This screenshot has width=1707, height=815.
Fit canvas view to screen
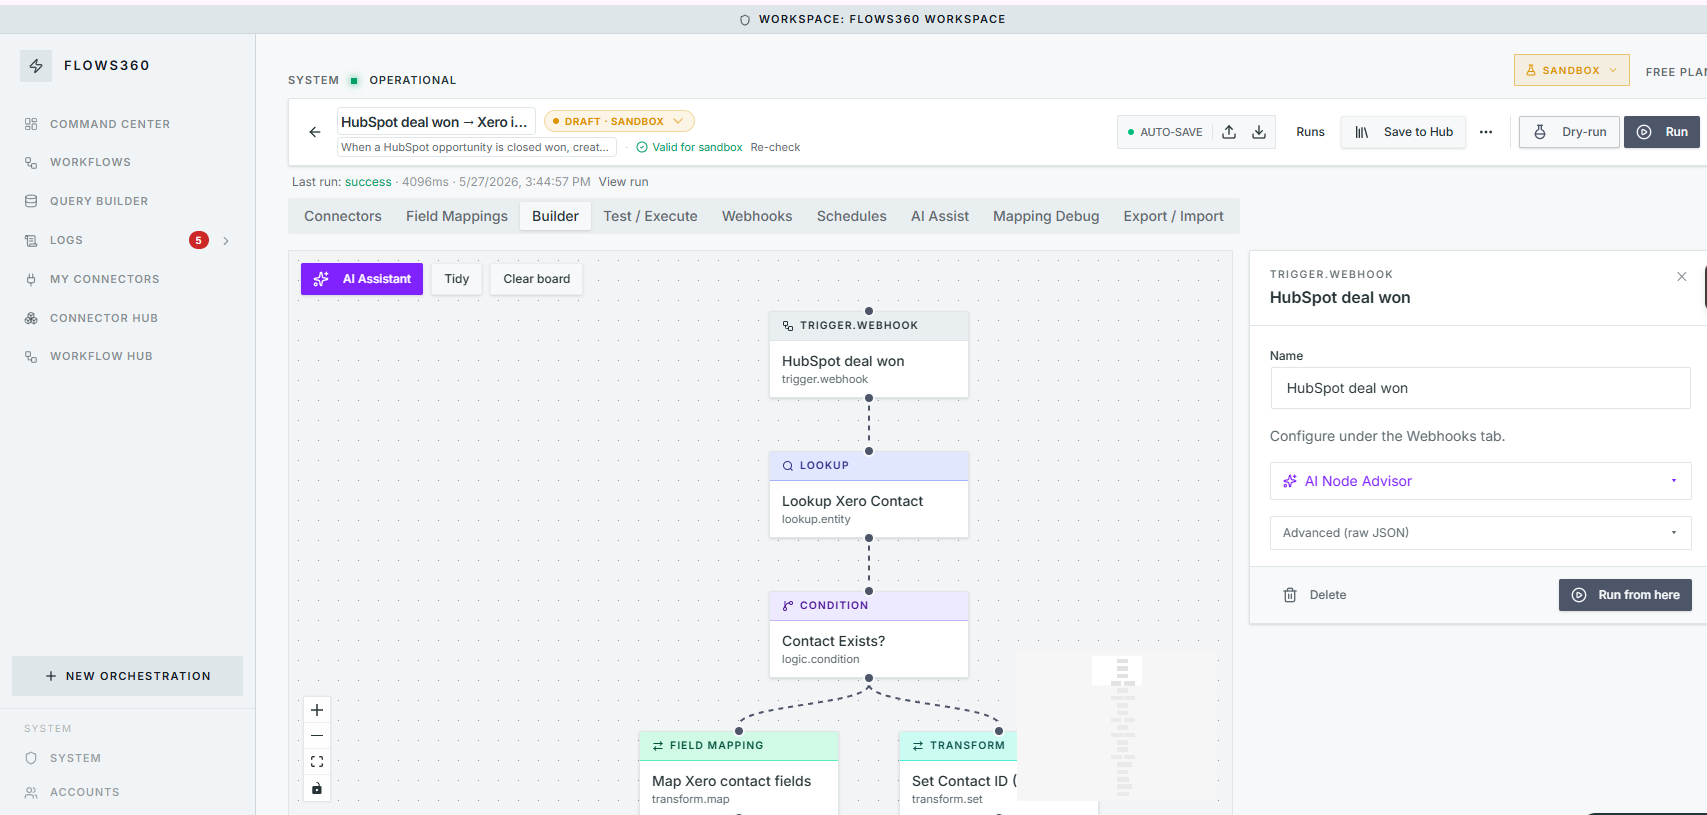pos(317,762)
